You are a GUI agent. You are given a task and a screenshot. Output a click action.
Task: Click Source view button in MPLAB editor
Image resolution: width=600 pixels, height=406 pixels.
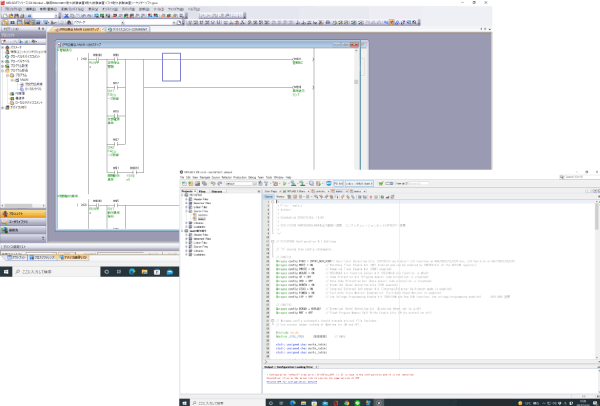pyautogui.click(x=269, y=197)
